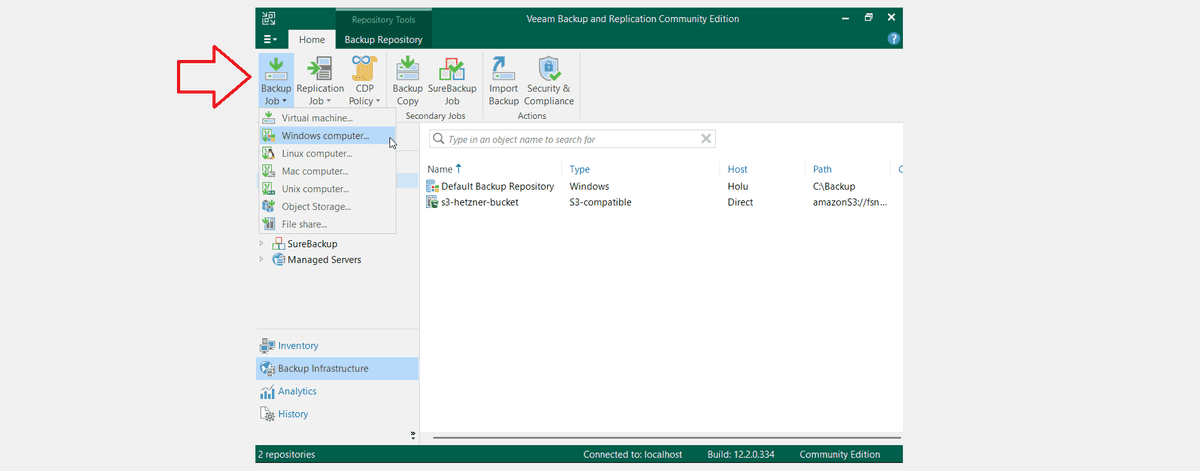The width and height of the screenshot is (1200, 471).
Task: Open the main hamburger menu dropdown
Action: [271, 39]
